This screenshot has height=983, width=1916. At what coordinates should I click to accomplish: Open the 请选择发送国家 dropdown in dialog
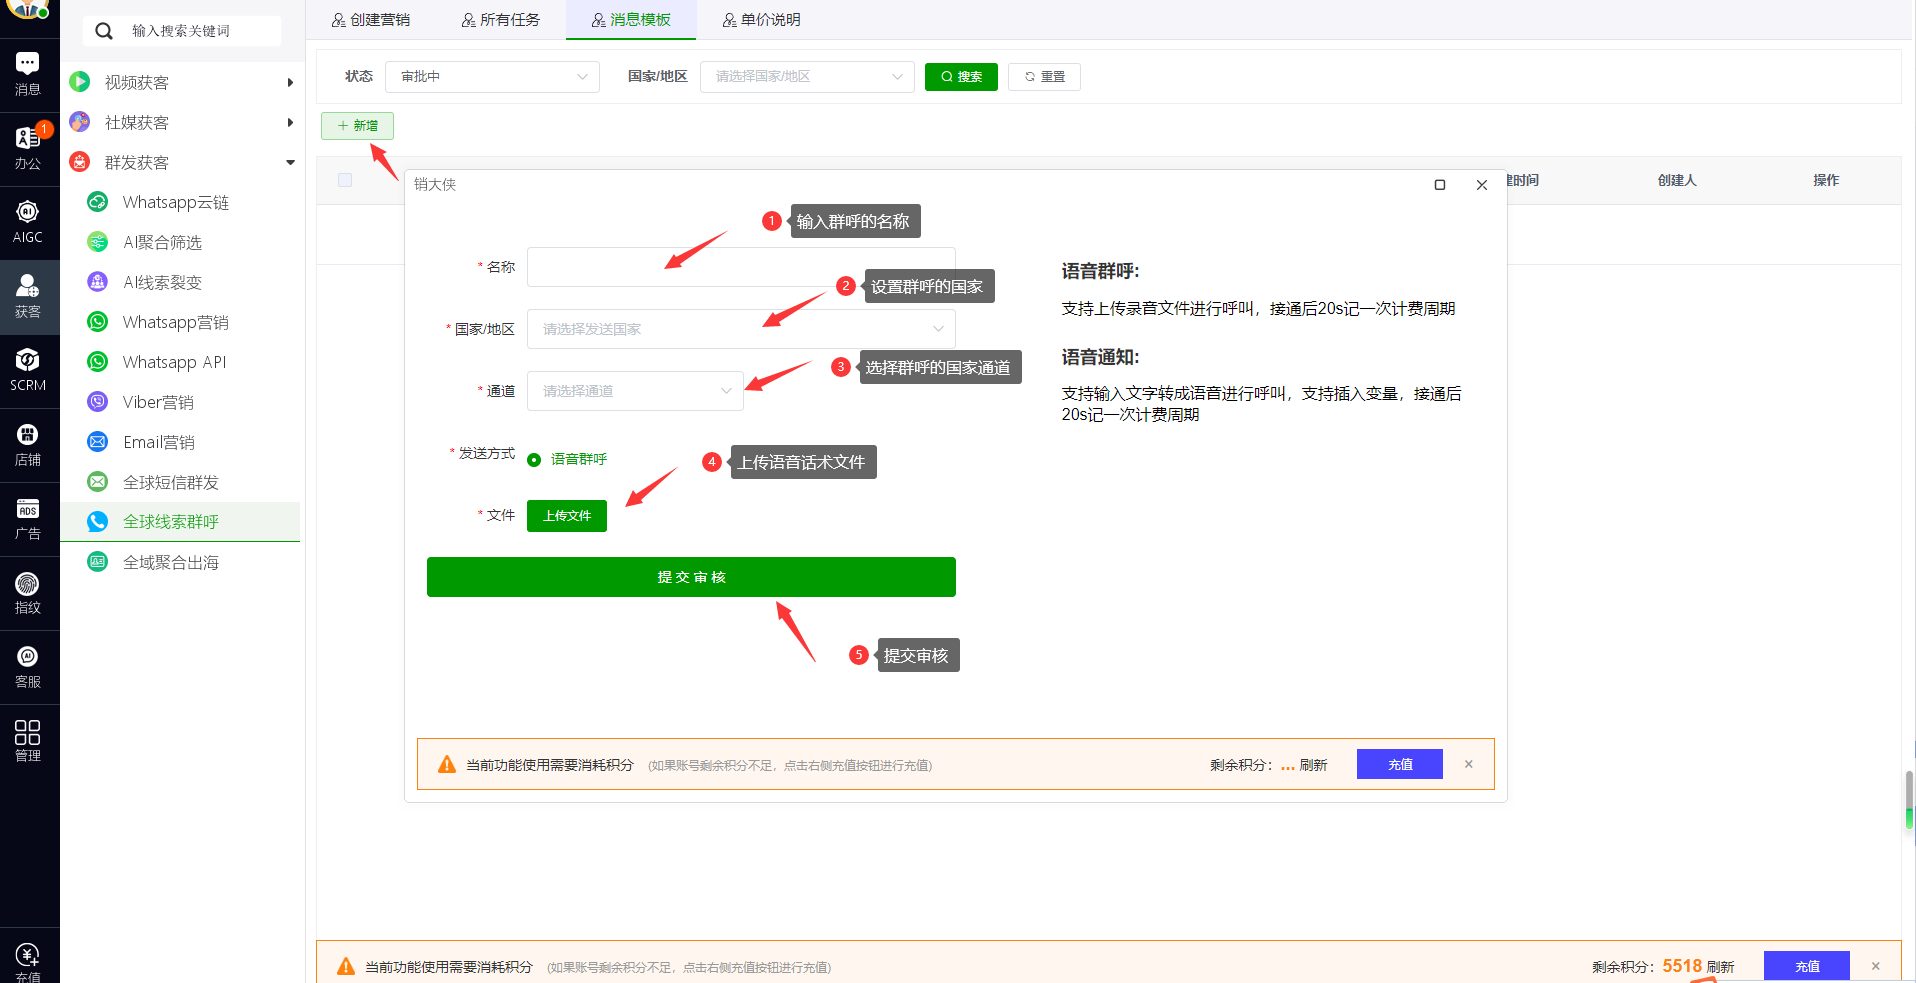pos(741,329)
